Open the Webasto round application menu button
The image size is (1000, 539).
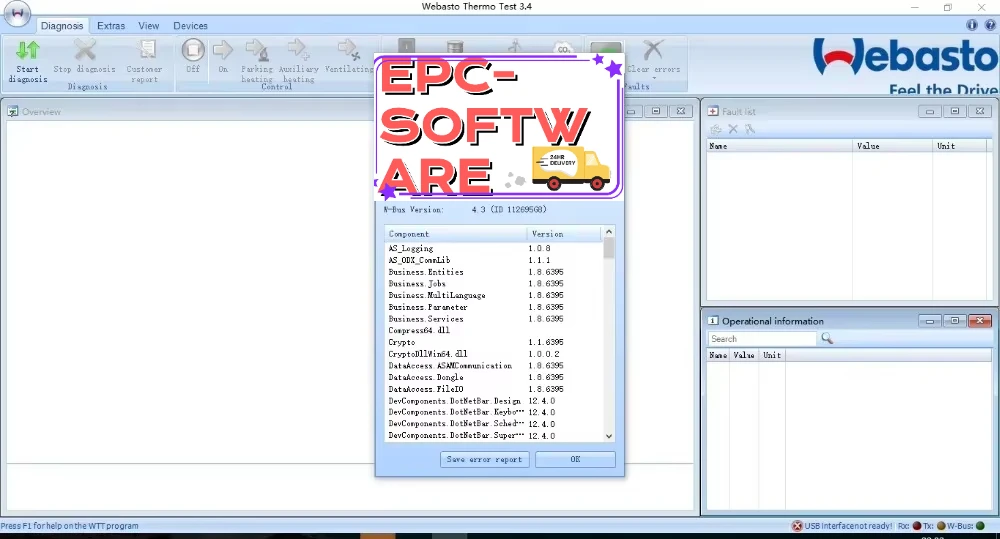click(x=17, y=13)
